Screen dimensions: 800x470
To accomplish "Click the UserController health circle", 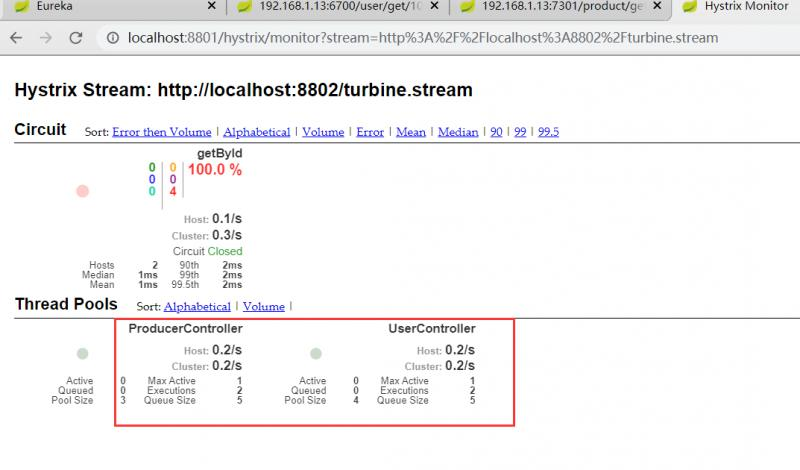I will click(x=316, y=353).
